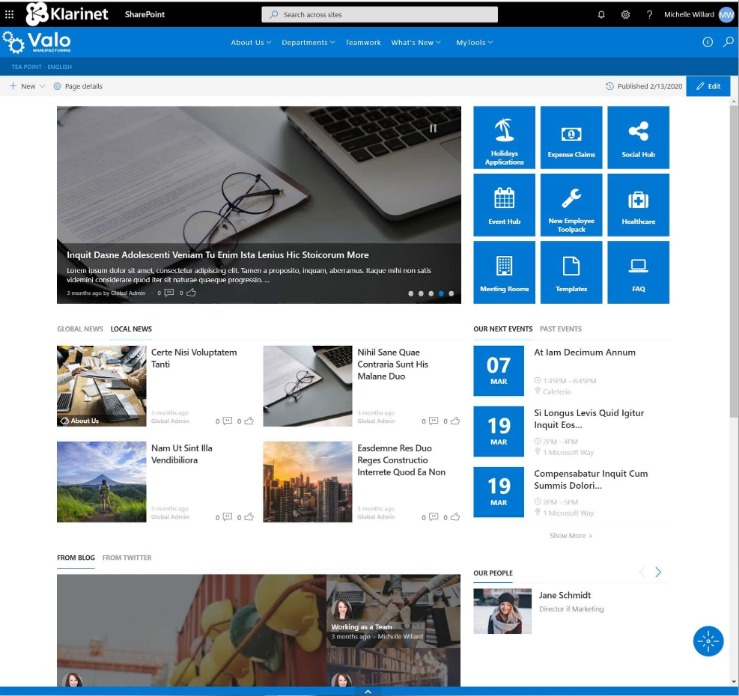Go to next person in Our People
Screen dimensions: 739x696
tap(658, 573)
